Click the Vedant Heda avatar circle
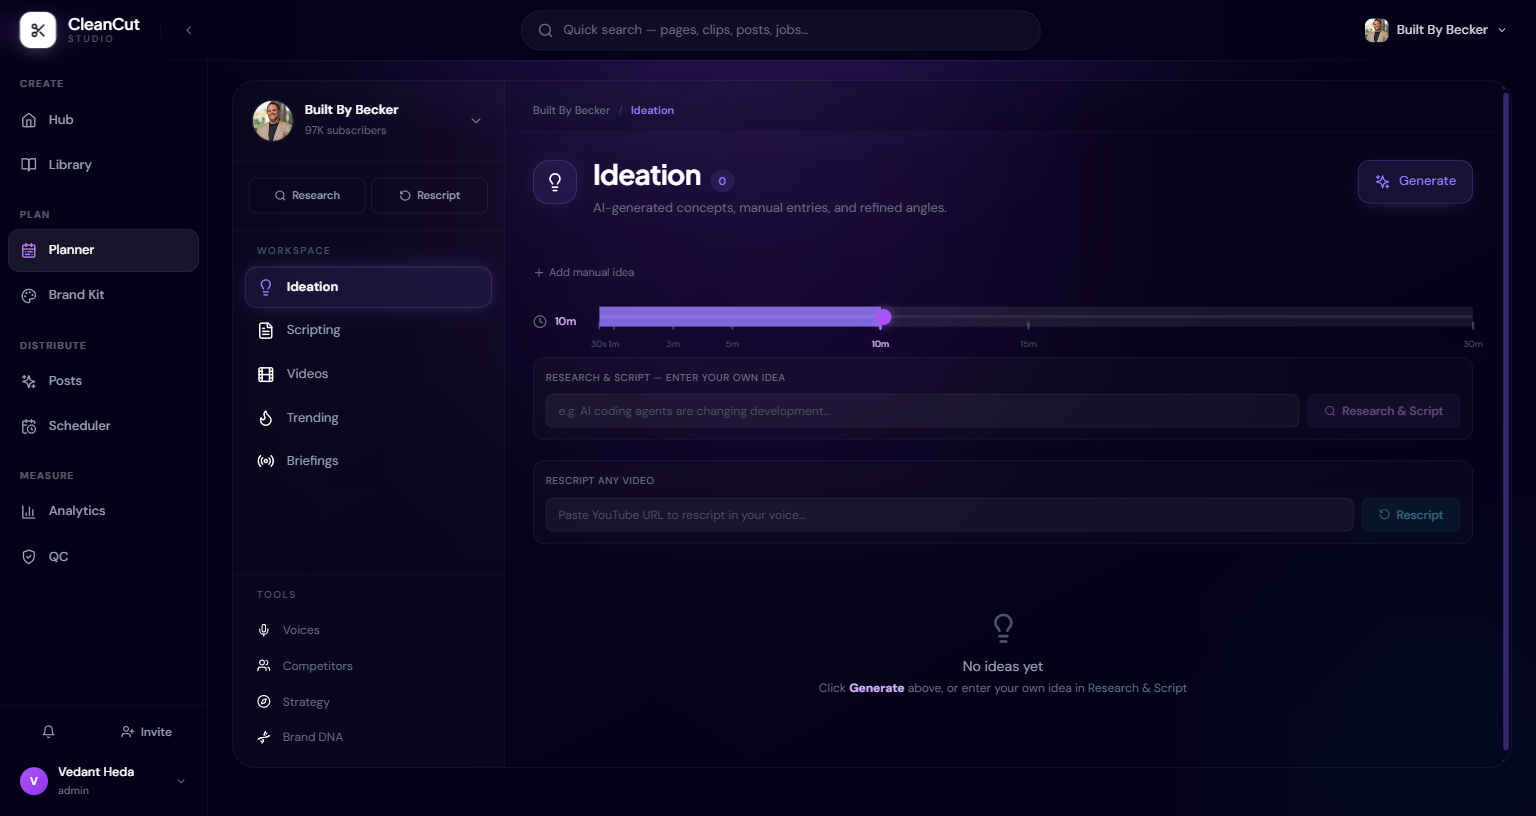This screenshot has width=1536, height=816. point(34,781)
